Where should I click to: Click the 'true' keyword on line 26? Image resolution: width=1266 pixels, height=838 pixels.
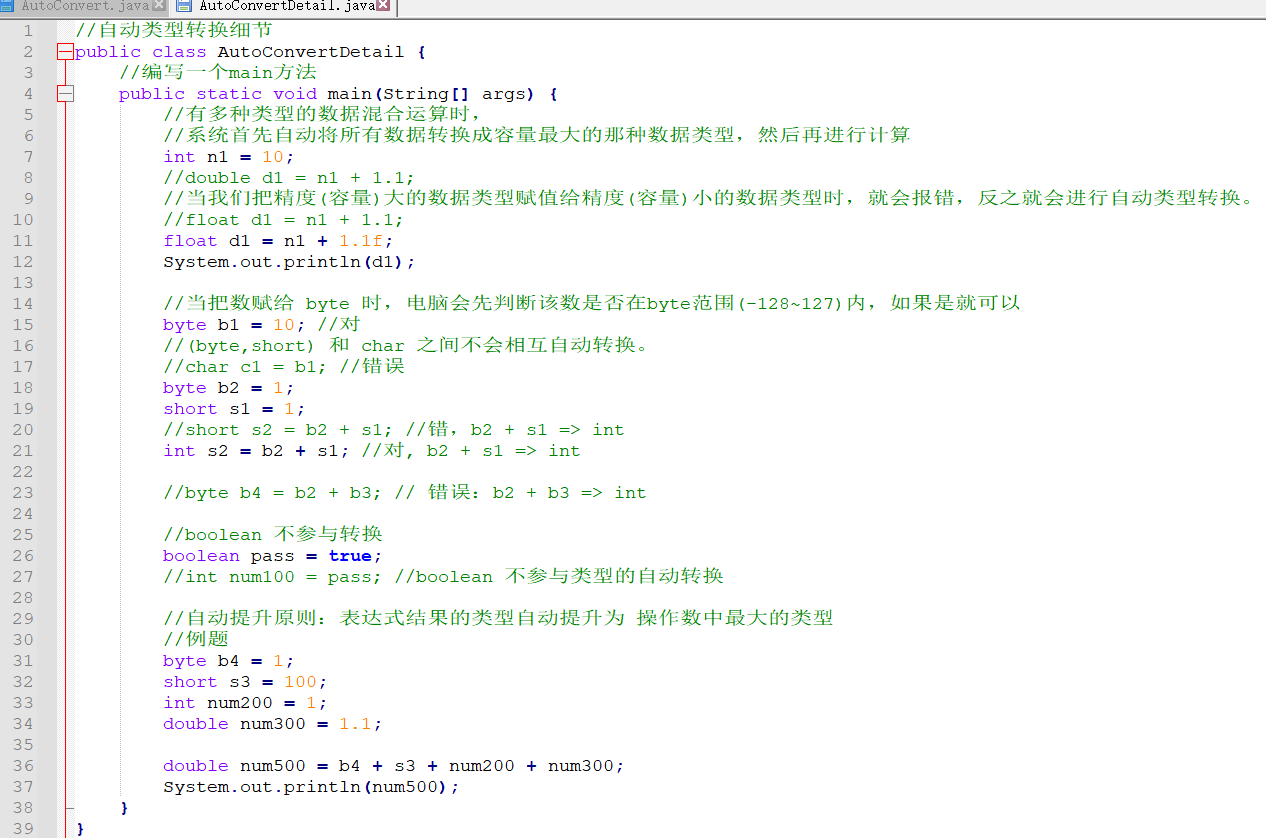[x=350, y=556]
